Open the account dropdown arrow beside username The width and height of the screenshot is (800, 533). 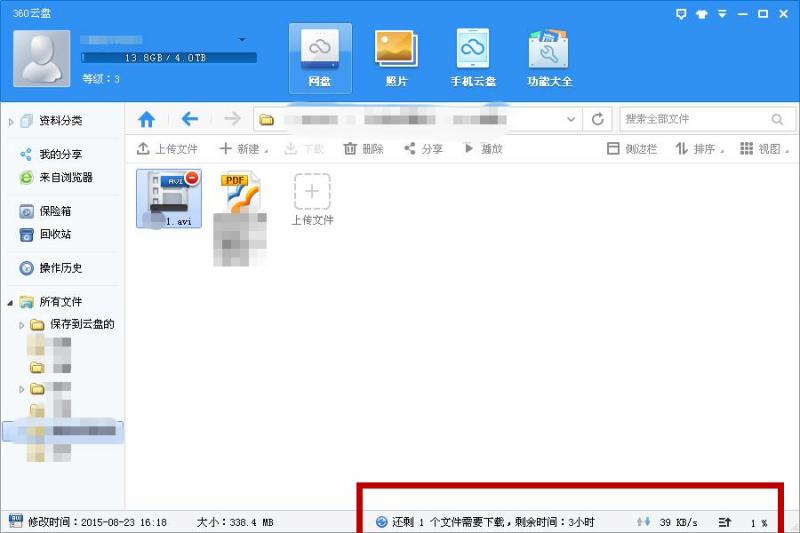coord(242,40)
